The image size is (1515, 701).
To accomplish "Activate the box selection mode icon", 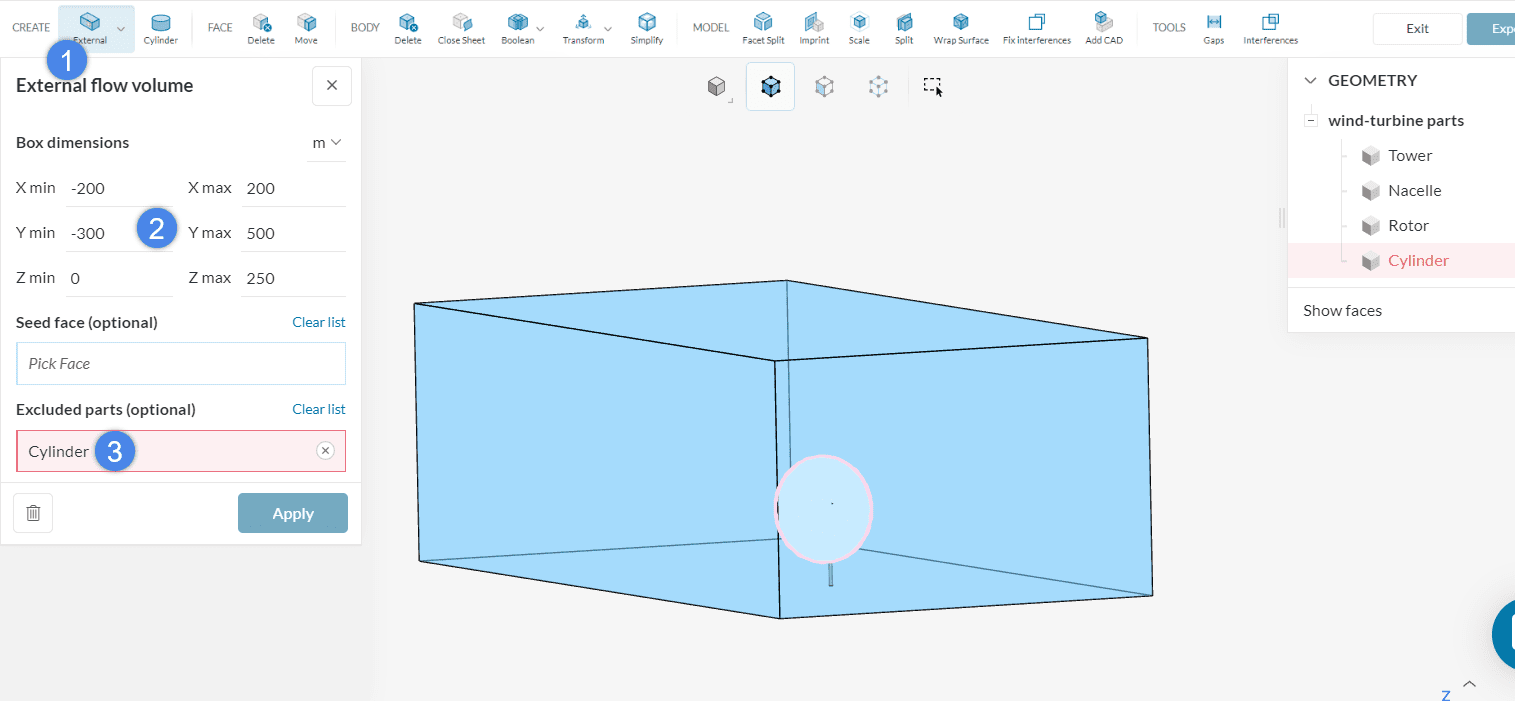I will (x=931, y=86).
